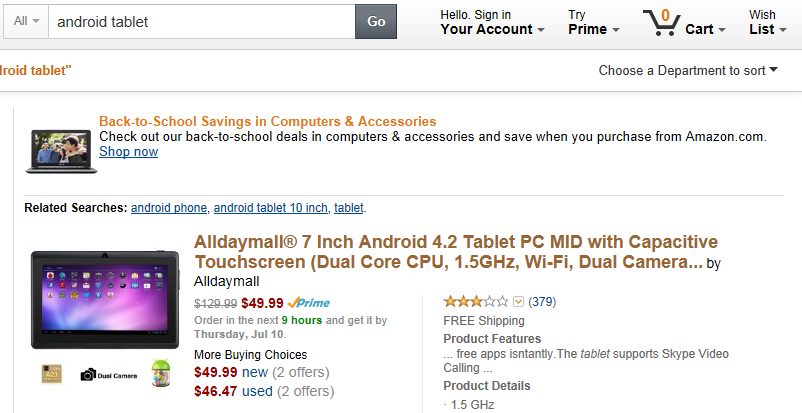Image resolution: width=802 pixels, height=413 pixels.
Task: Click the search box containing android tablet
Action: tap(201, 21)
